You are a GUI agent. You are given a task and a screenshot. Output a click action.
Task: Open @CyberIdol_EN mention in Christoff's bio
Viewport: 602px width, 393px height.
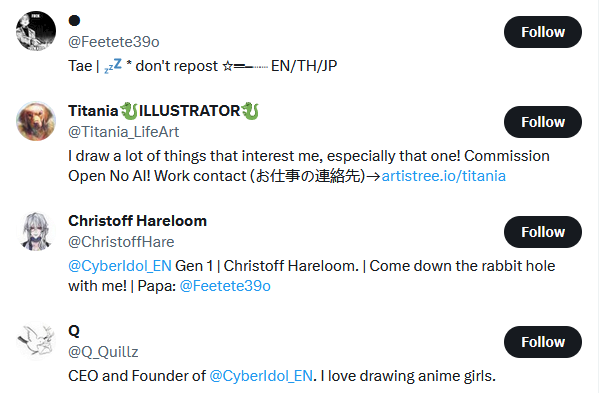click(x=120, y=266)
